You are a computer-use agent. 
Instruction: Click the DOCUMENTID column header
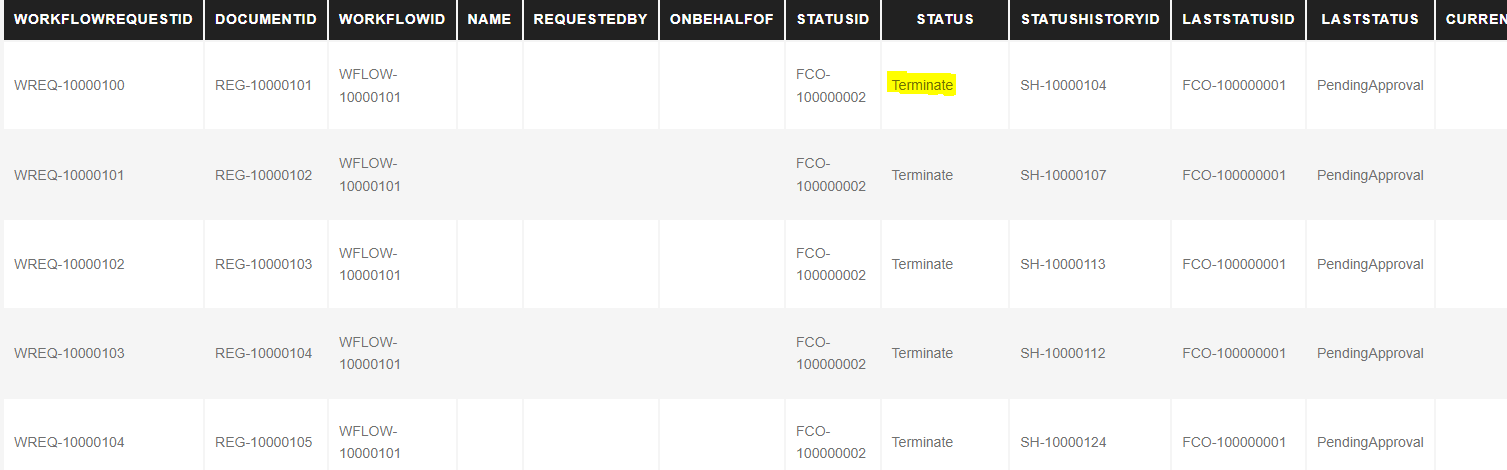266,20
